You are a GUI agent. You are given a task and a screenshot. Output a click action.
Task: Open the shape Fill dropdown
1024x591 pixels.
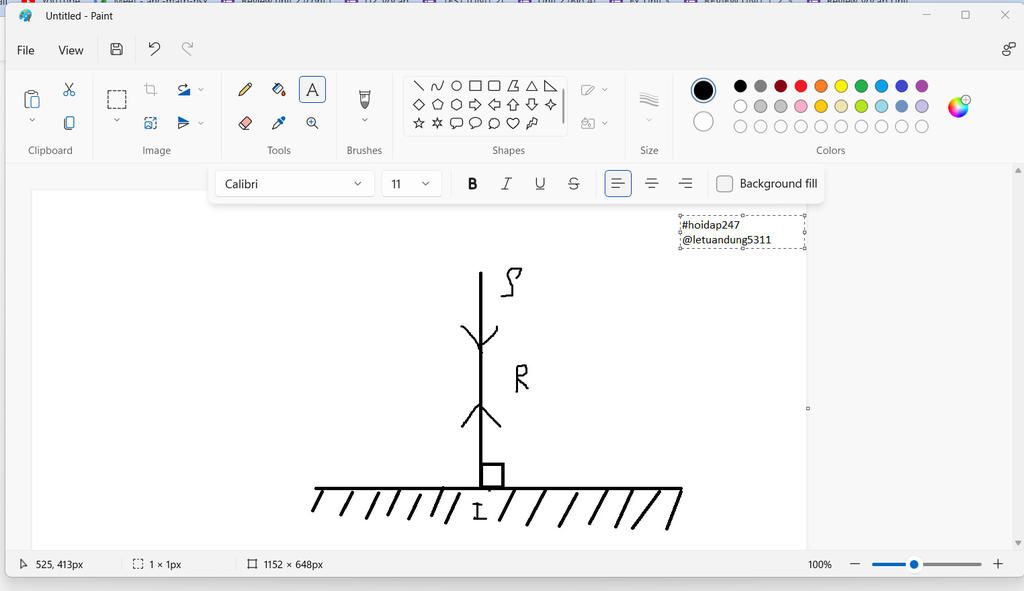click(x=594, y=123)
